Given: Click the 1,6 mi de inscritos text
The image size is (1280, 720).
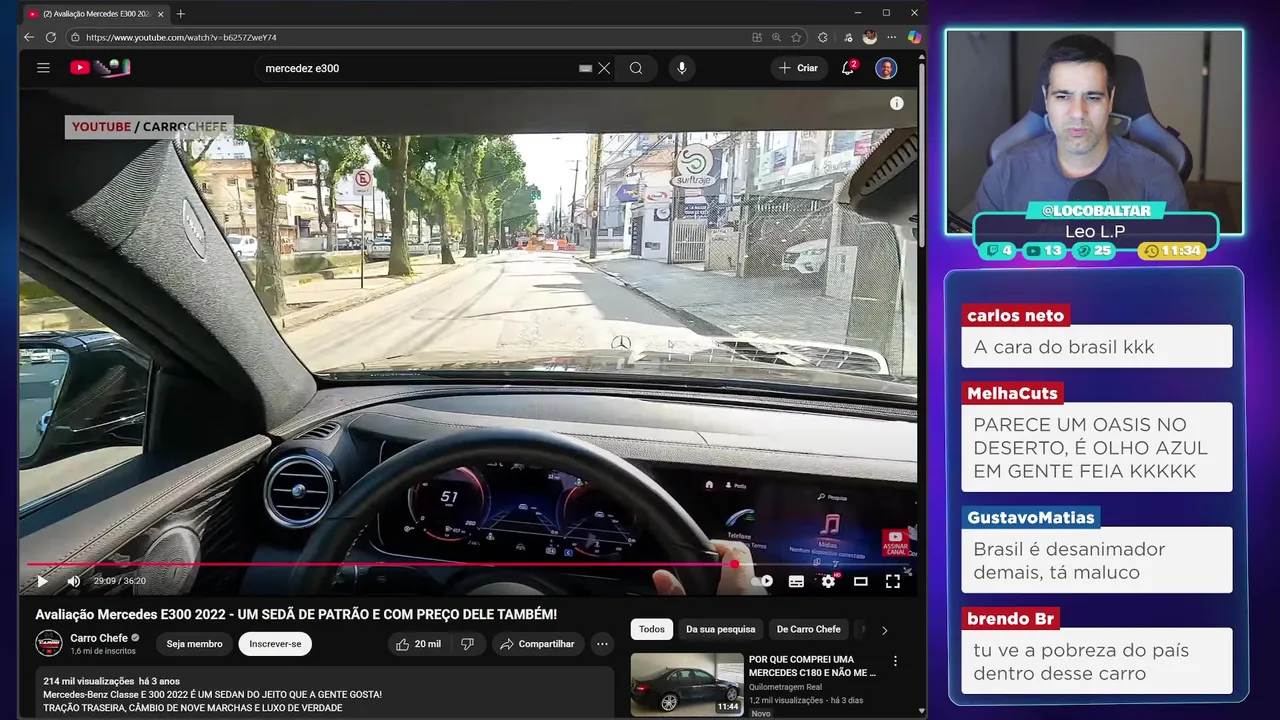Looking at the screenshot, I should [103, 651].
